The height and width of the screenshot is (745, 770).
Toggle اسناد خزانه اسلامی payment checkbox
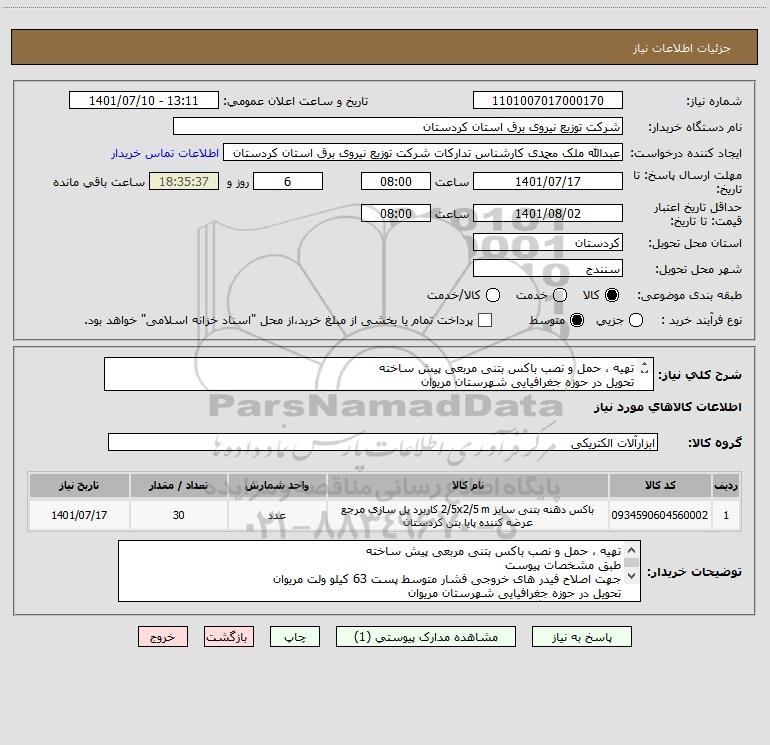pyautogui.click(x=485, y=320)
